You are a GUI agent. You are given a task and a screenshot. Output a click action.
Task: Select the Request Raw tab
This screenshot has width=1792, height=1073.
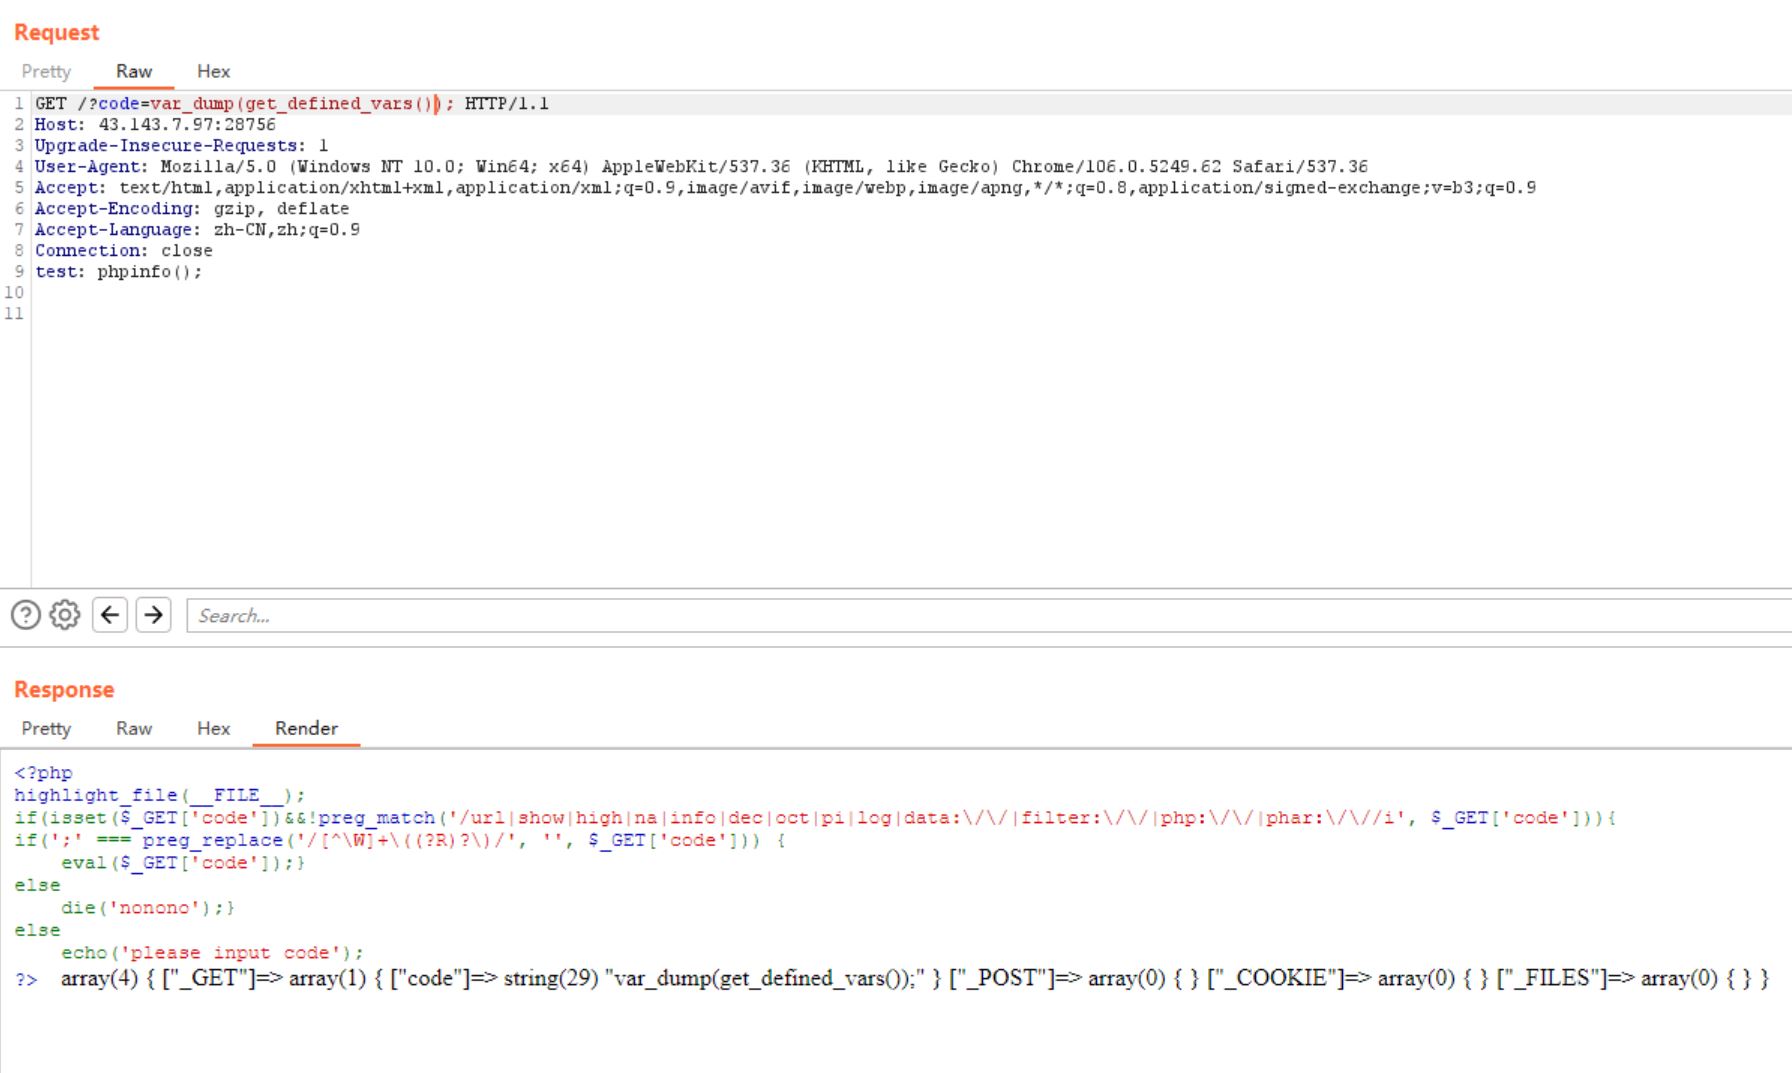point(134,71)
